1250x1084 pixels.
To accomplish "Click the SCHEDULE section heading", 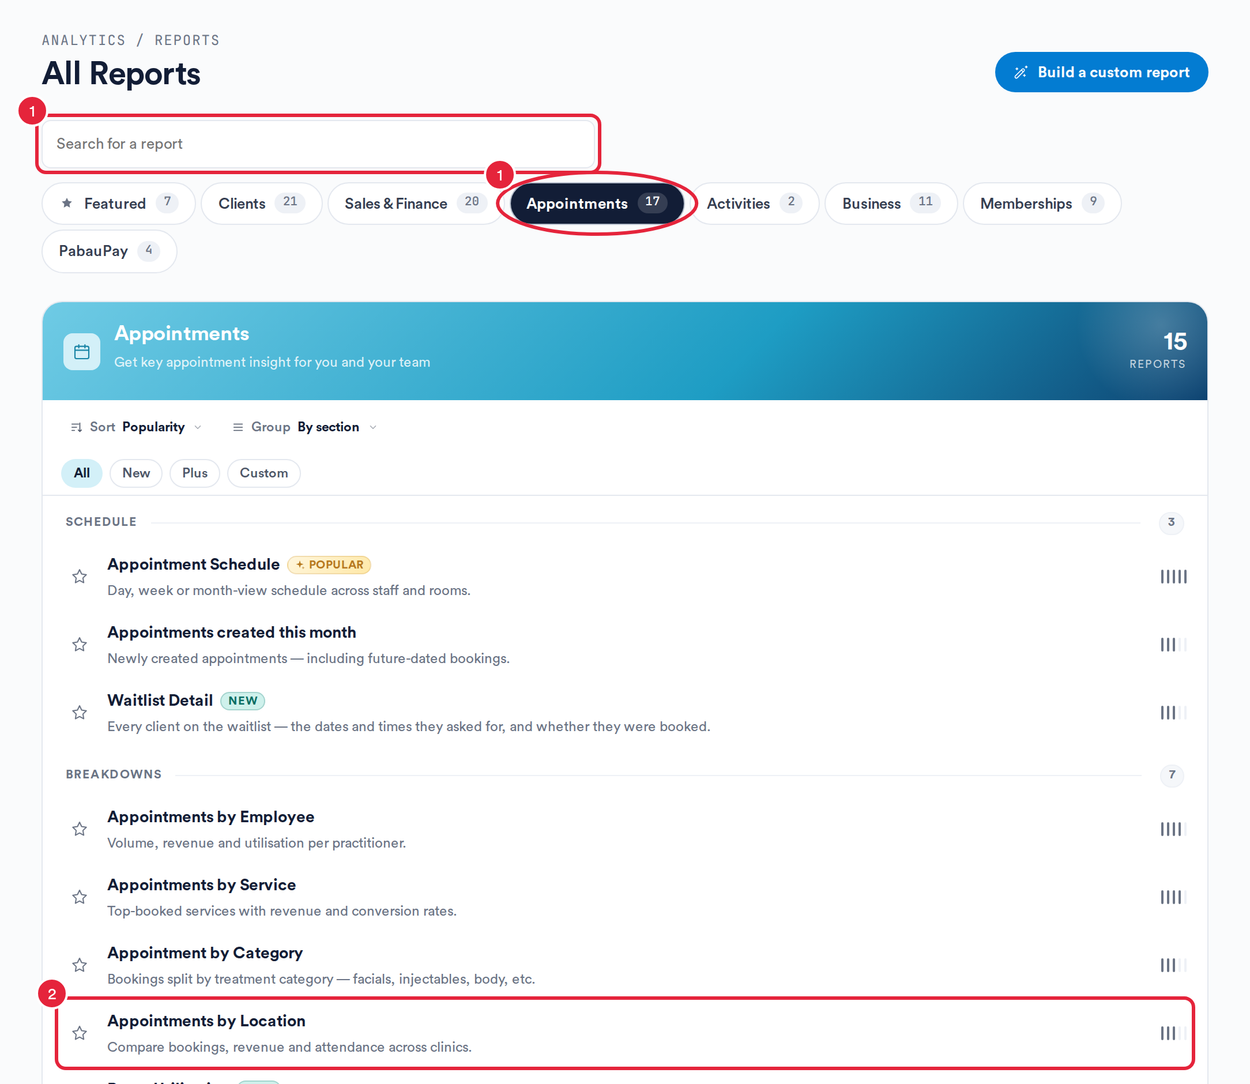I will click(x=101, y=522).
